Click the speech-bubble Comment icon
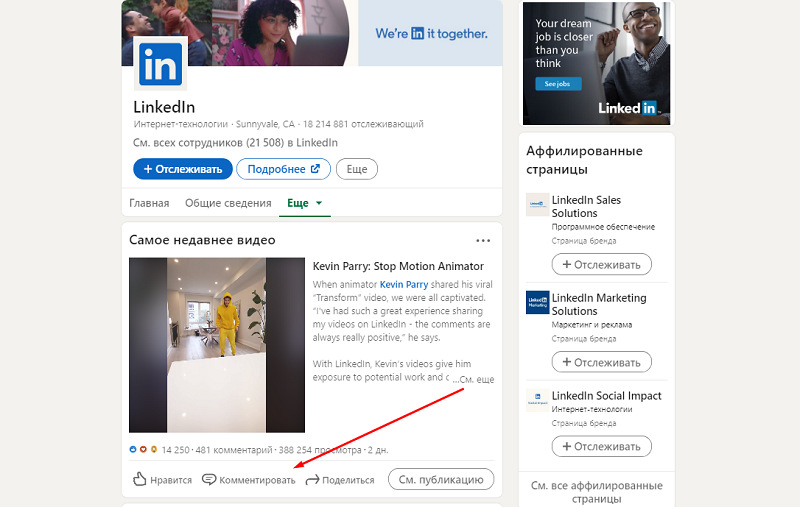 tap(209, 479)
